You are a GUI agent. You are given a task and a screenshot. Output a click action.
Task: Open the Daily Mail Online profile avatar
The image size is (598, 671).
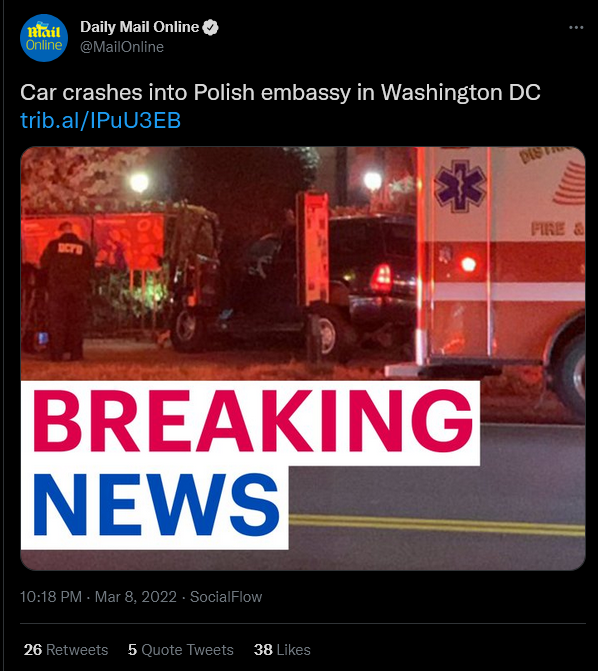click(44, 38)
